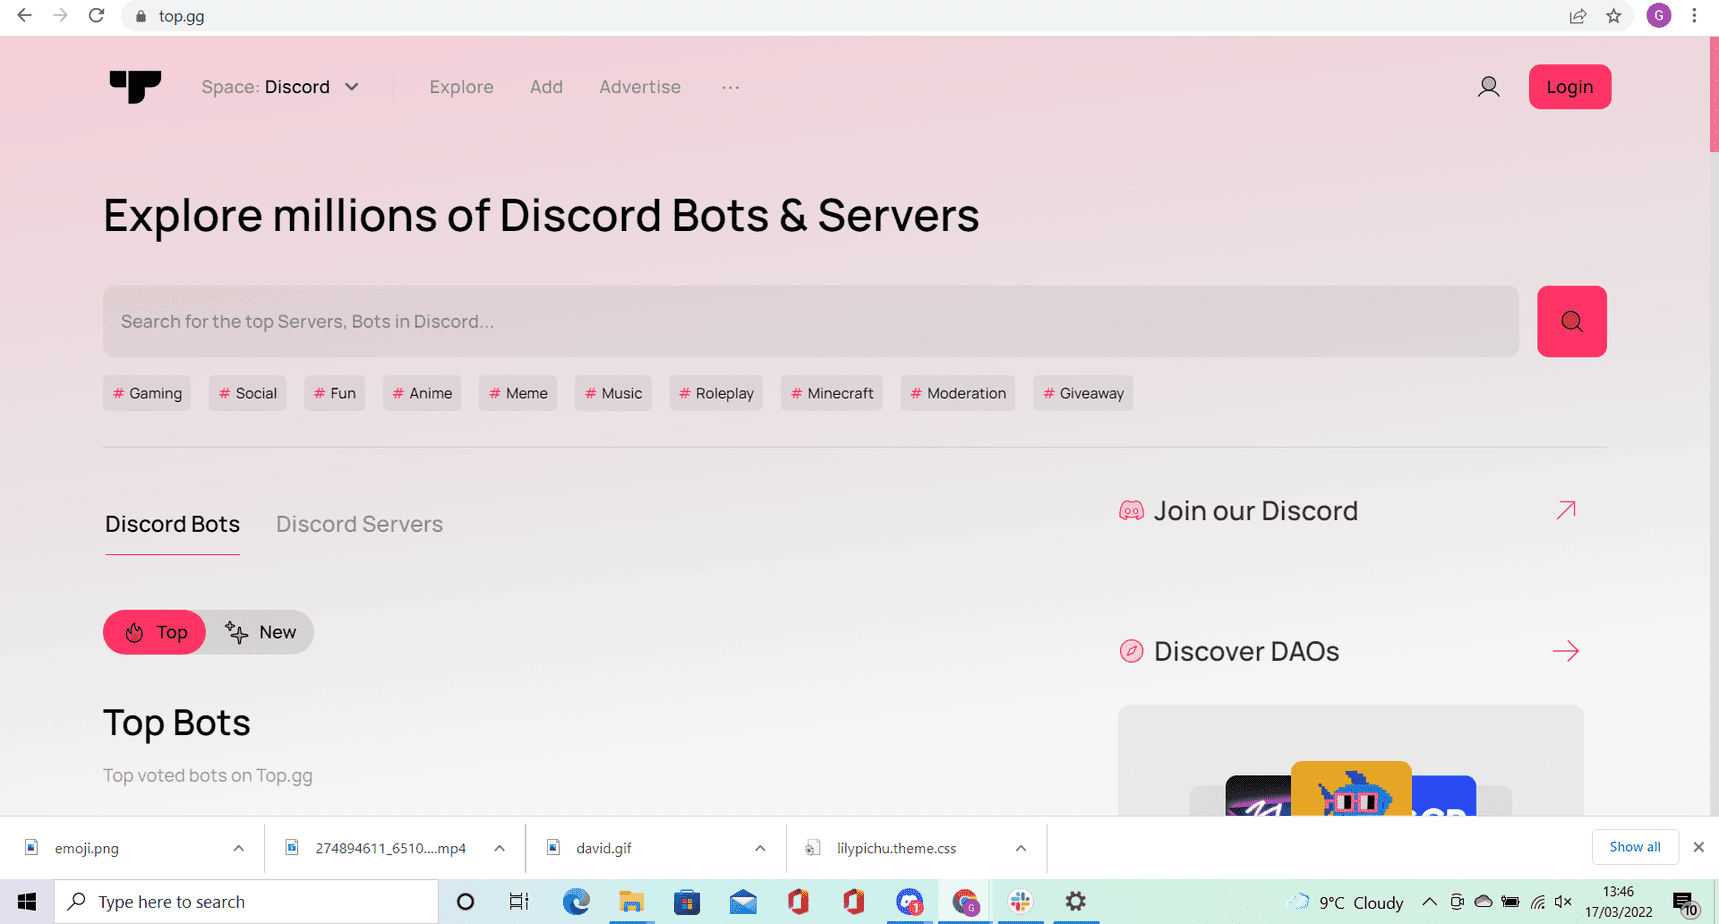This screenshot has height=924, width=1719.
Task: Expand lilypichu.theme.css download options chevron
Action: coord(1021,848)
